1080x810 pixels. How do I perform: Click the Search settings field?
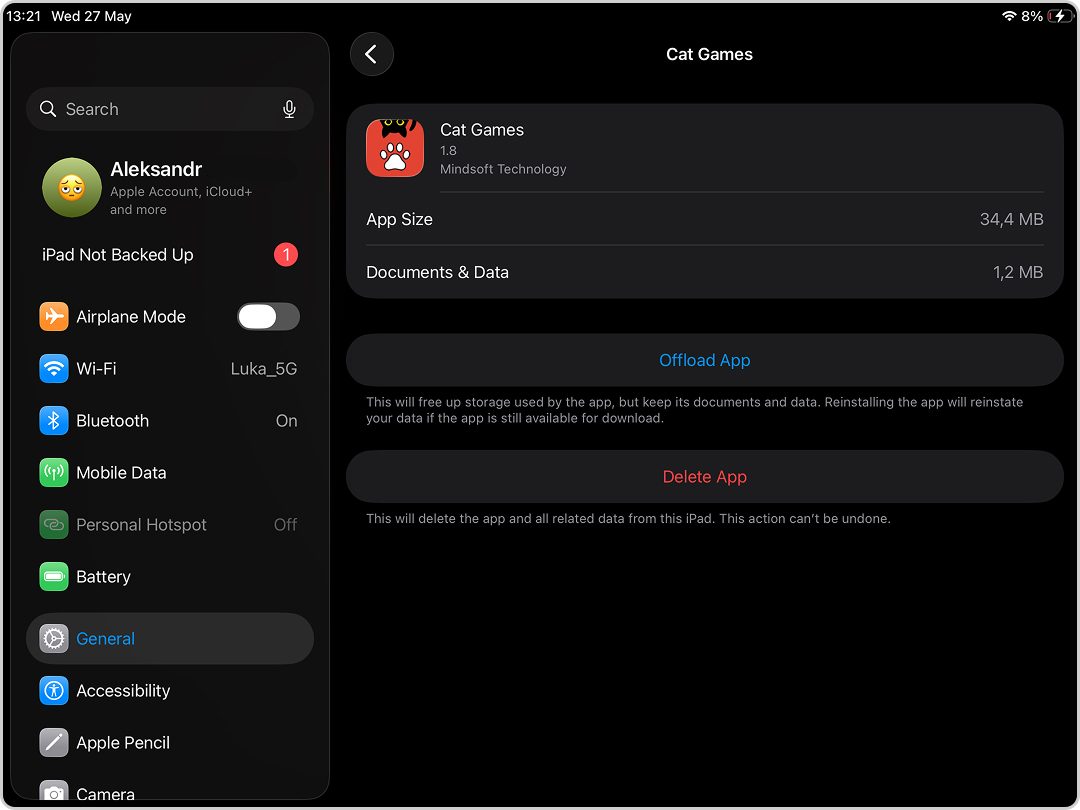click(x=169, y=109)
